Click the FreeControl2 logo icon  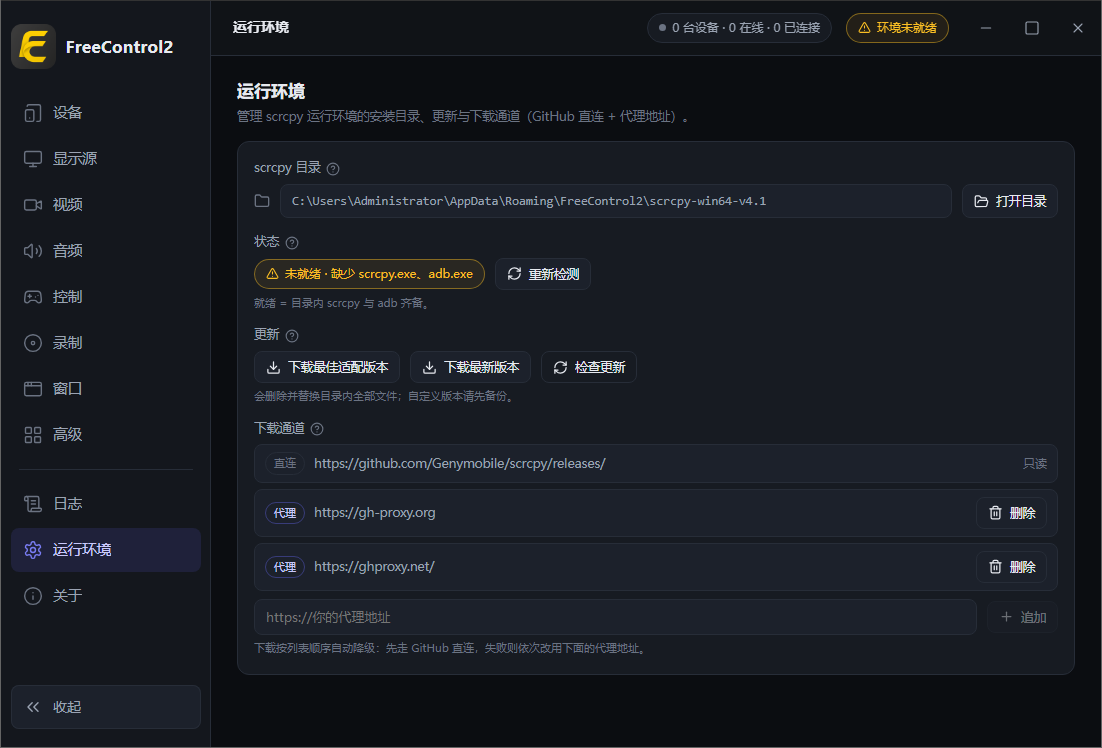pos(33,46)
